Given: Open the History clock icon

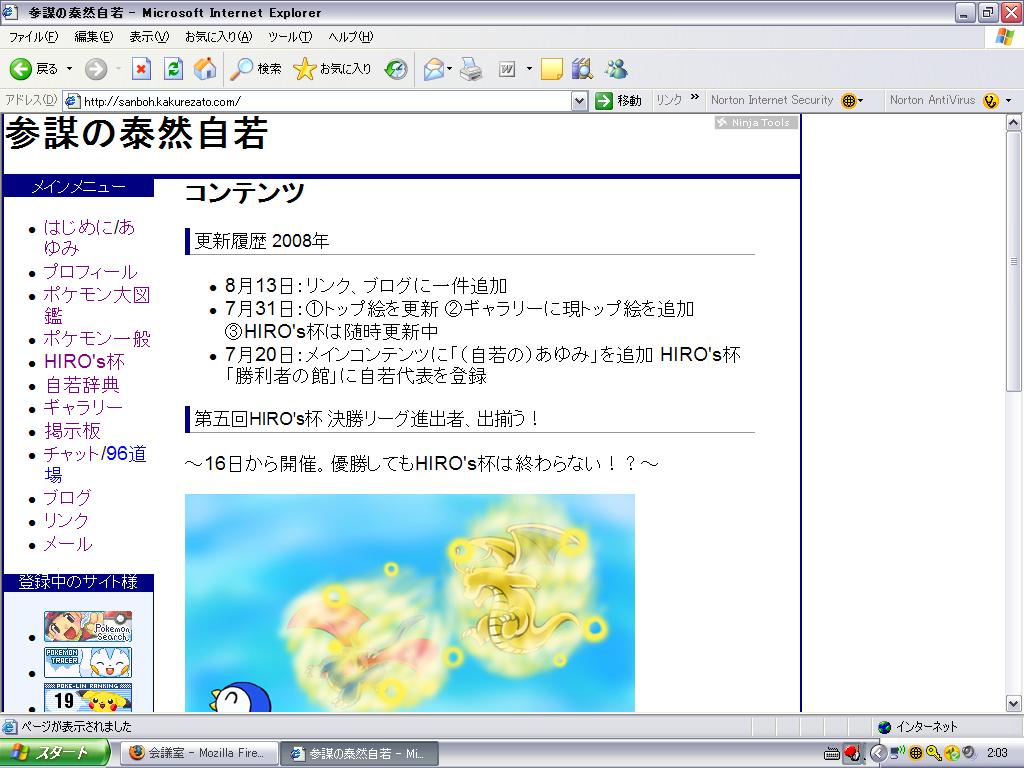Looking at the screenshot, I should [x=396, y=69].
